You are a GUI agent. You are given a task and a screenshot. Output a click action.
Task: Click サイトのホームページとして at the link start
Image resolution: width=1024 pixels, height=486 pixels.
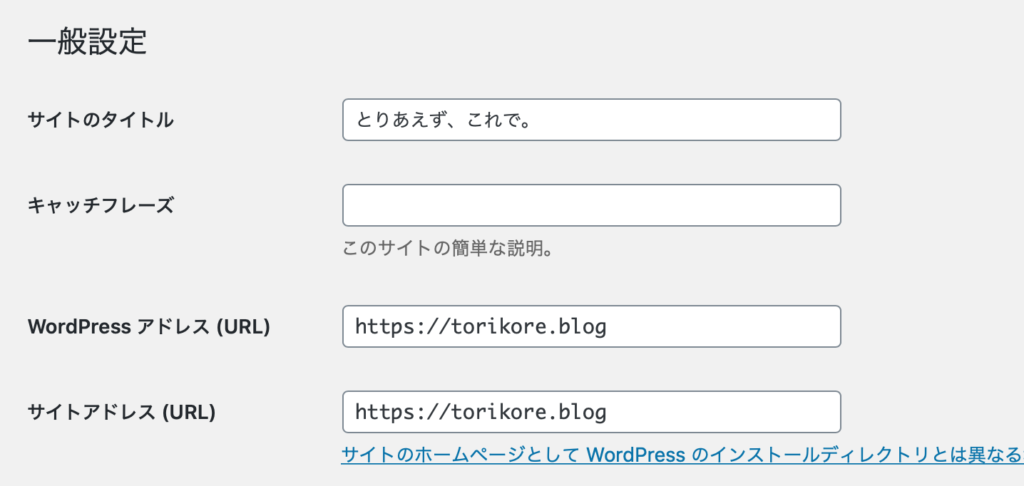460,455
